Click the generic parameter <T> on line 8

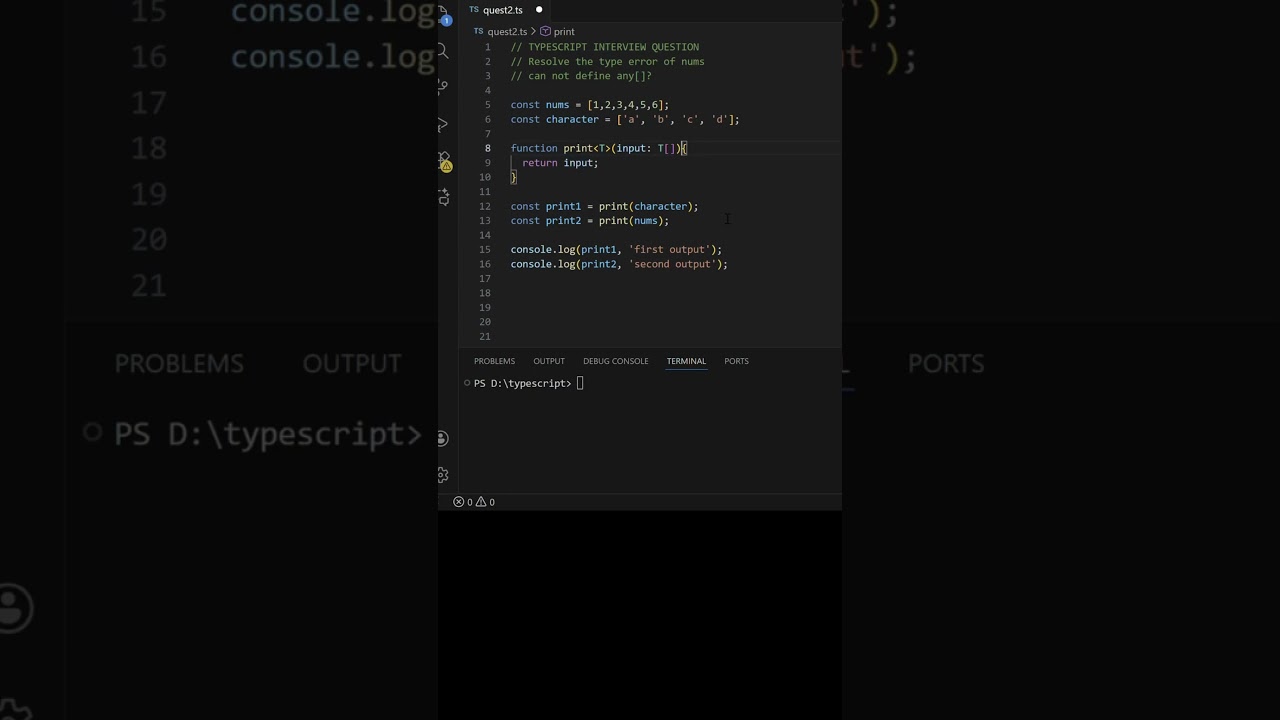602,148
